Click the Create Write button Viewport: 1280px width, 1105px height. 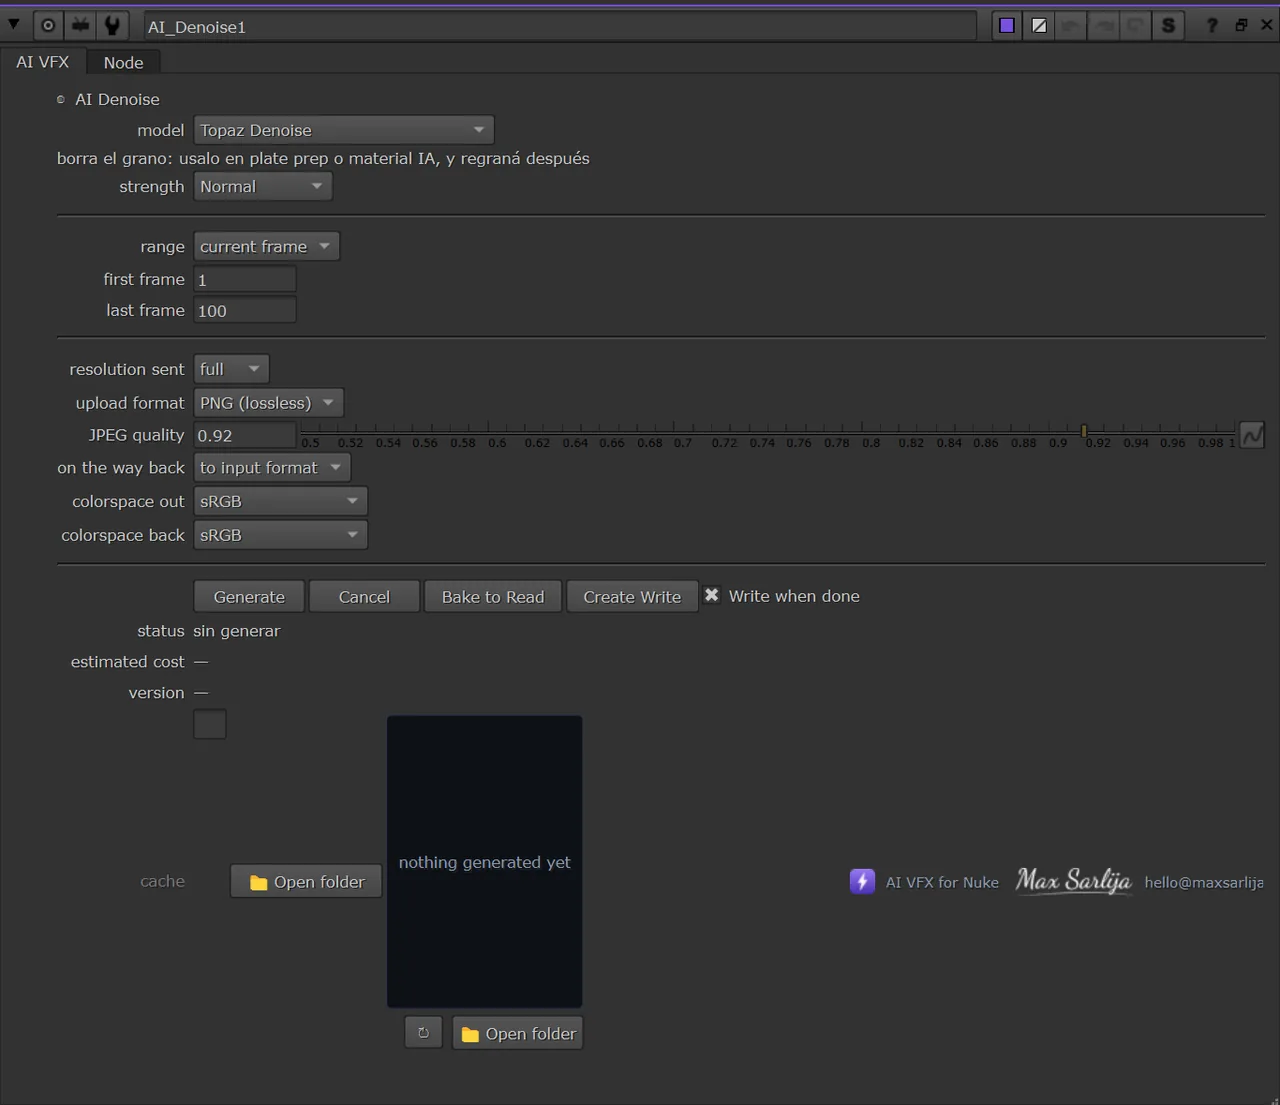[x=632, y=597]
